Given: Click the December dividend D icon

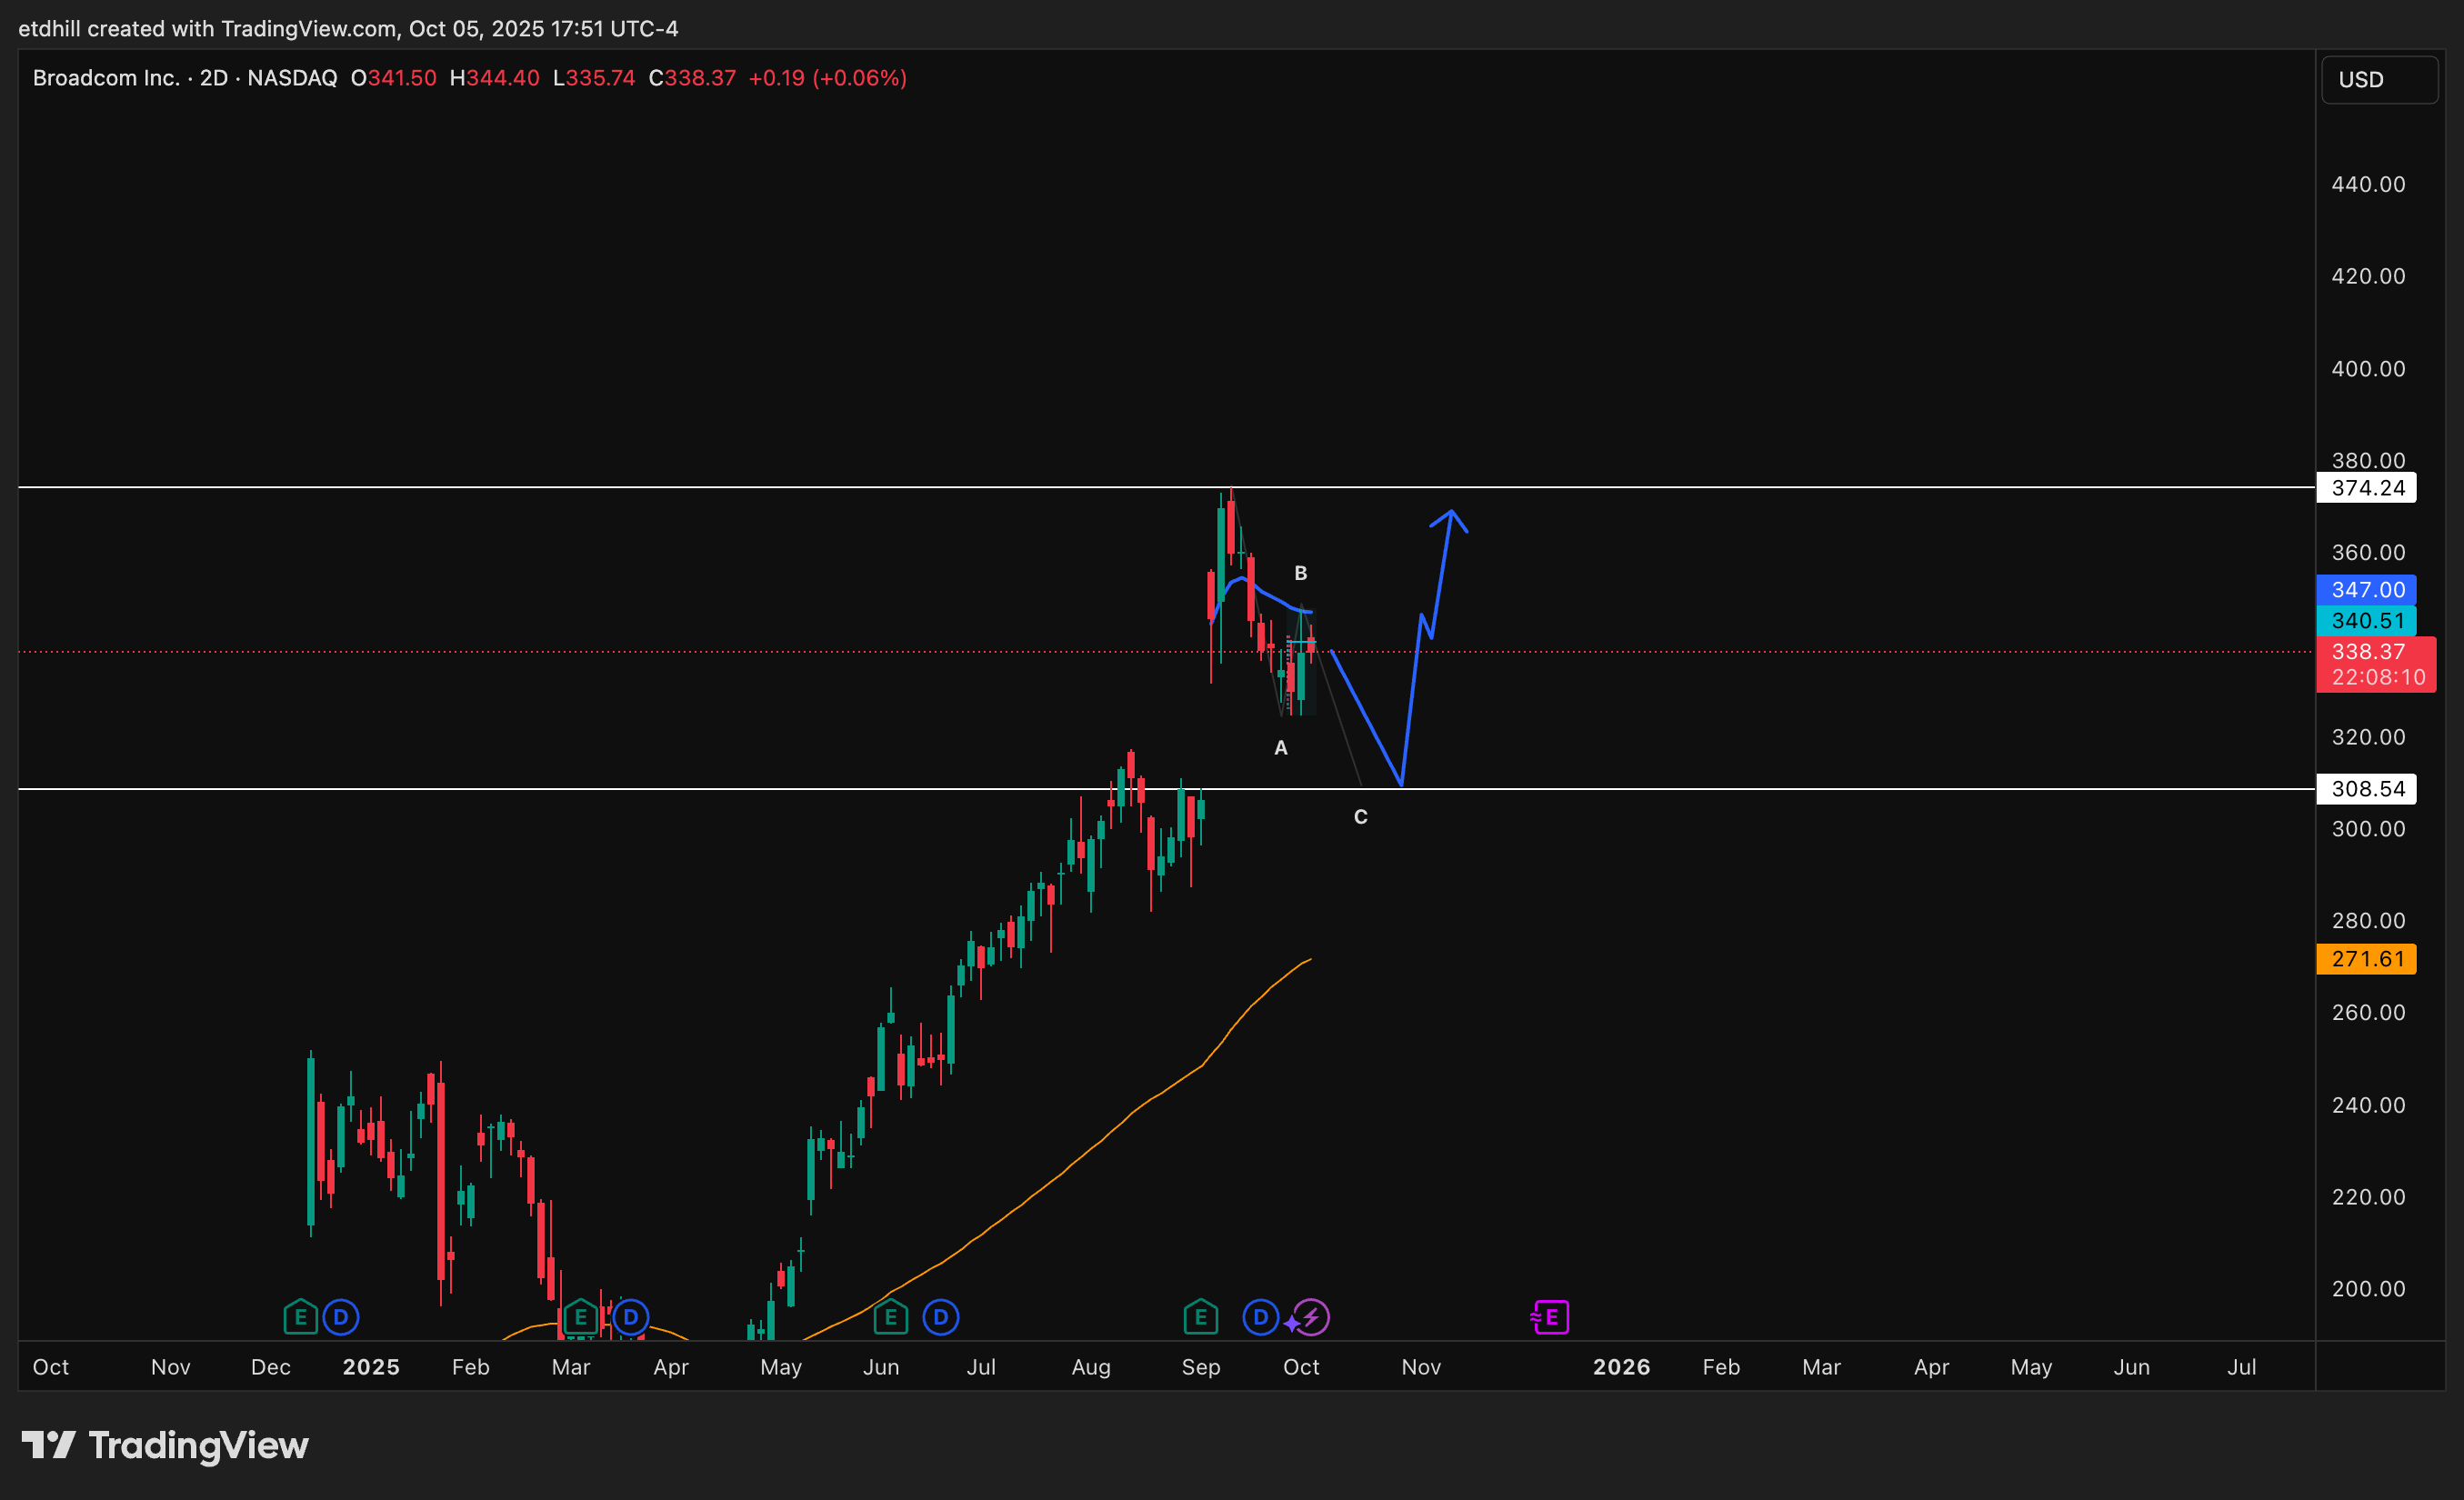Looking at the screenshot, I should (x=341, y=1317).
